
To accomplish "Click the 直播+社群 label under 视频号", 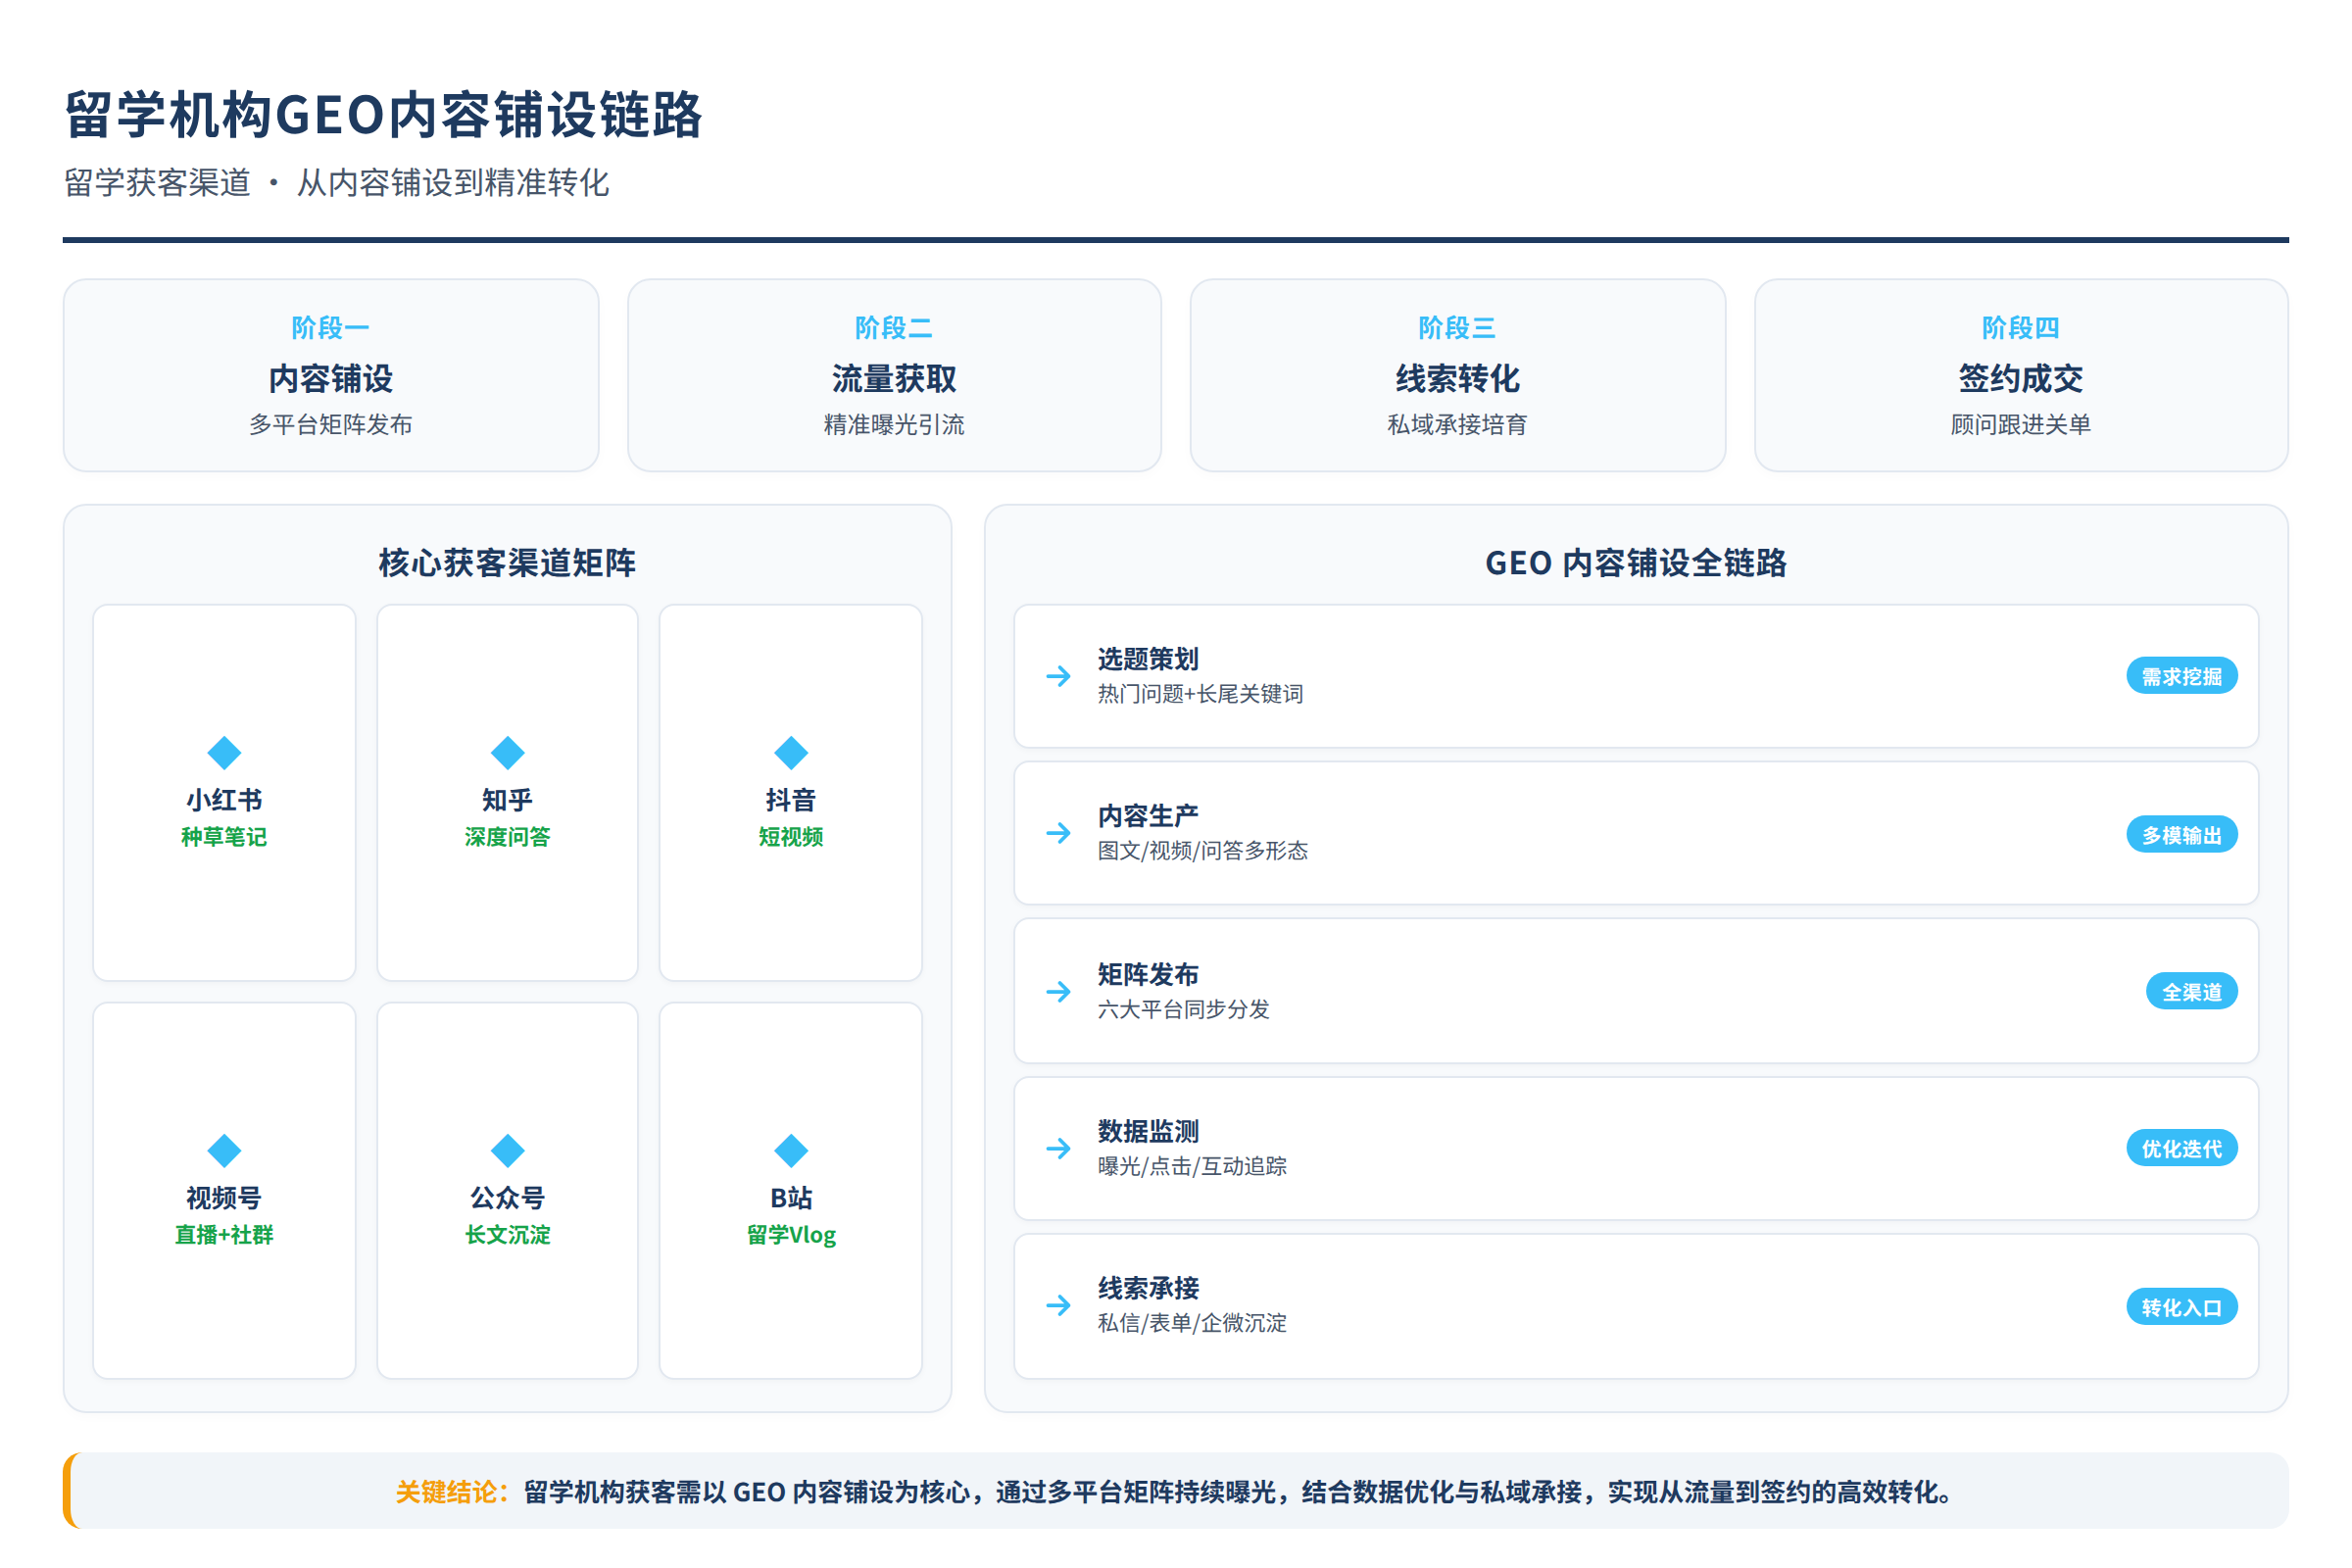I will (224, 1235).
